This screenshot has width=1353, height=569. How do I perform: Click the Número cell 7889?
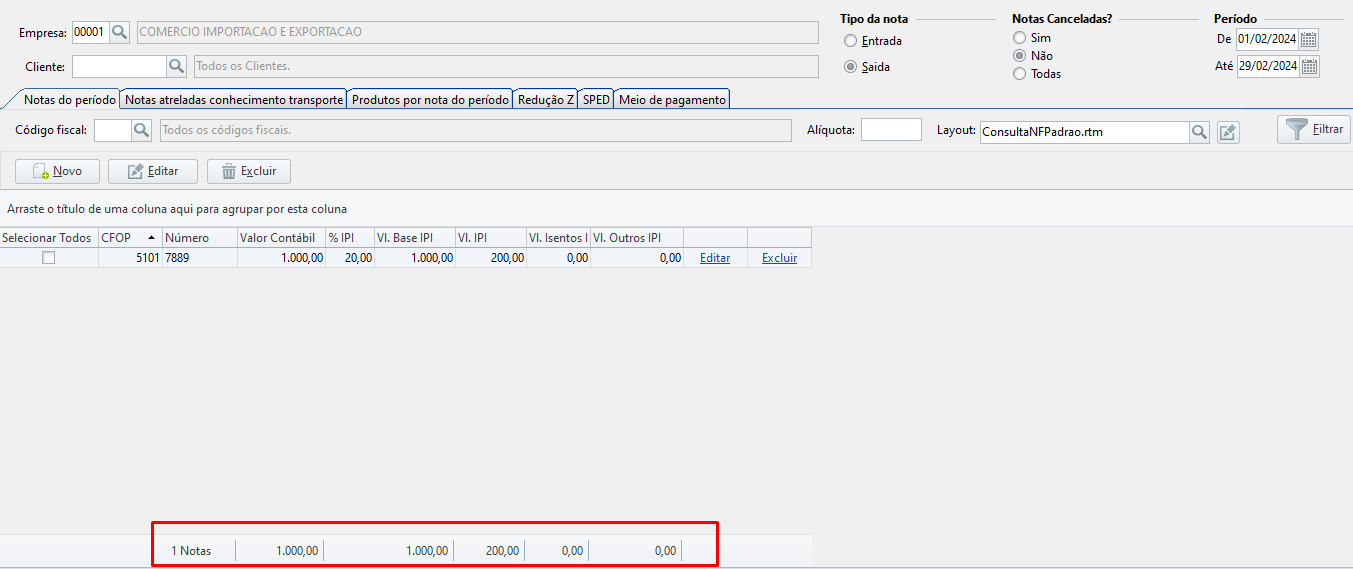[200, 258]
